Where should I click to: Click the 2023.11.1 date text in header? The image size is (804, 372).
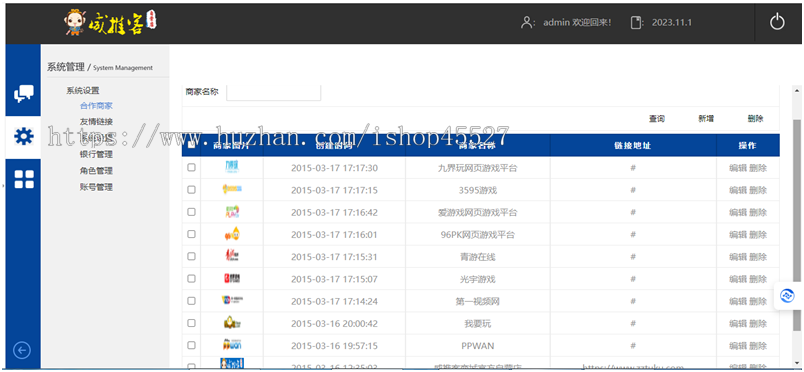click(x=672, y=23)
